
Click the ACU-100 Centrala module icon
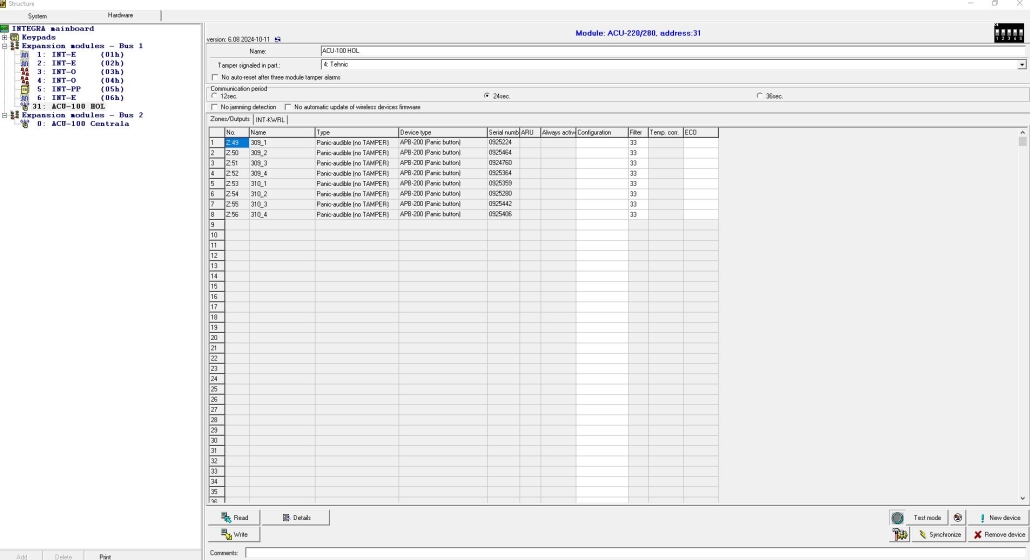[x=25, y=123]
